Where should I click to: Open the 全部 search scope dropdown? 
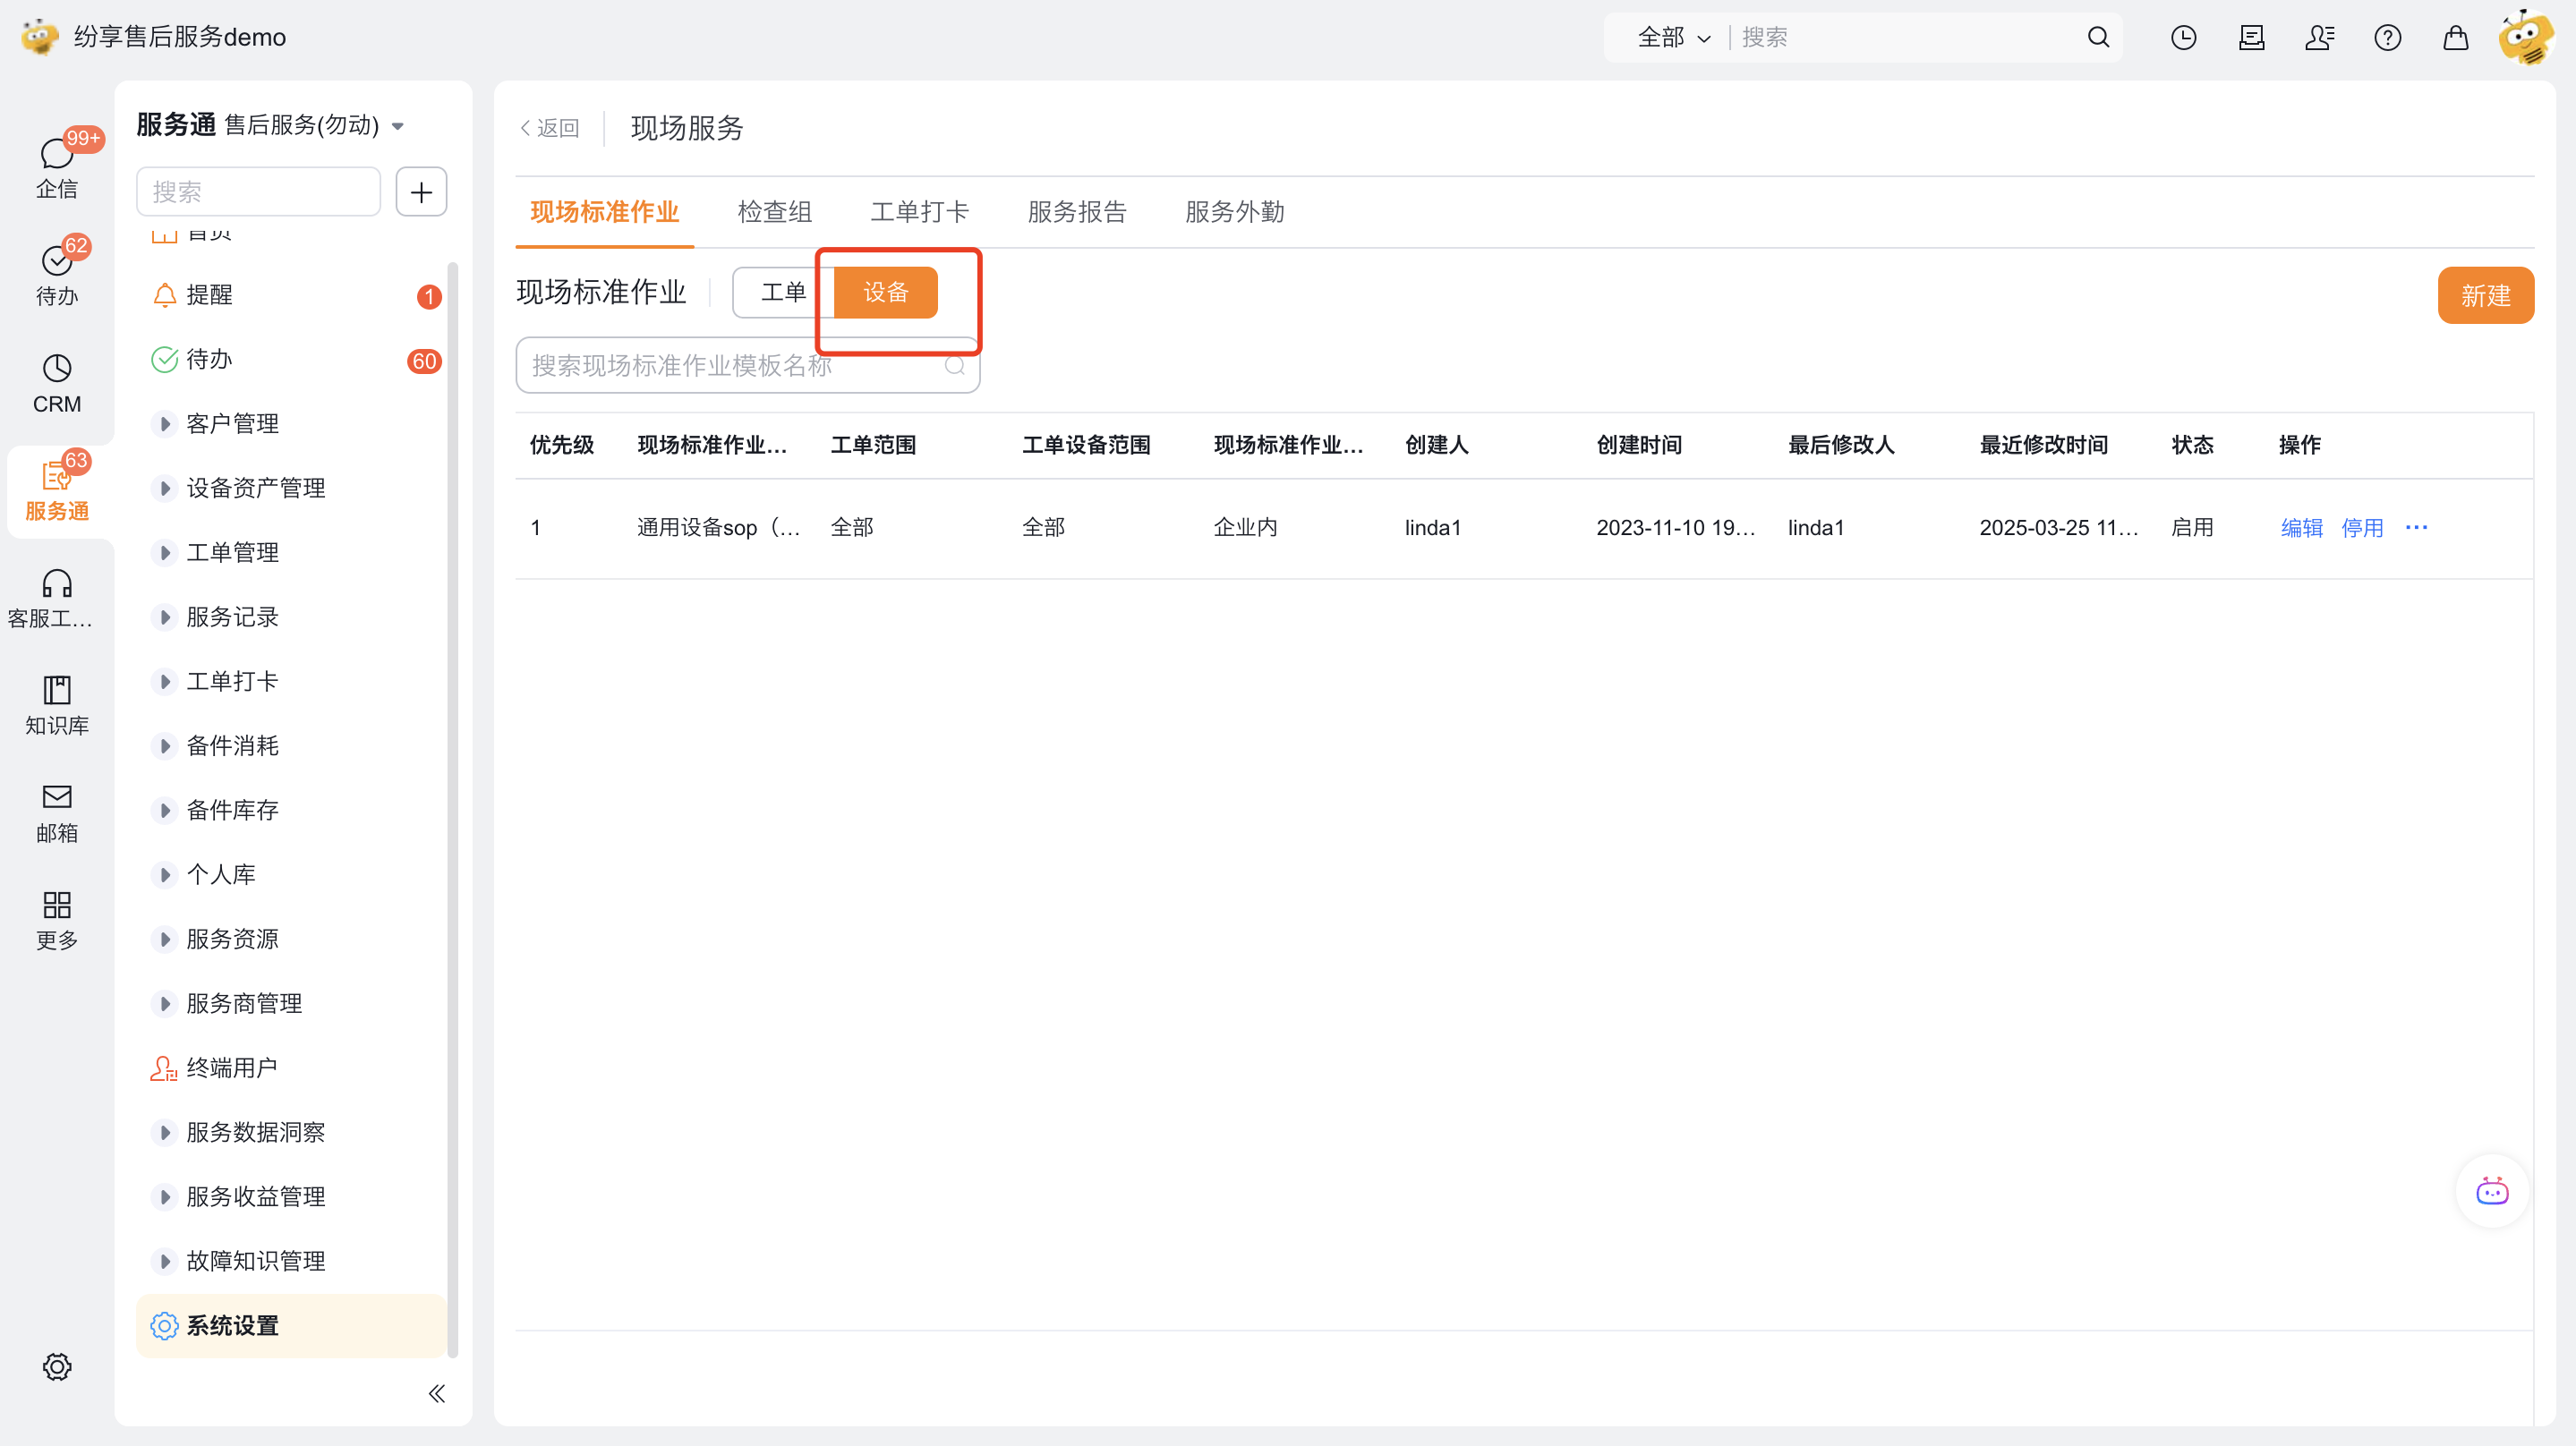1673,37
